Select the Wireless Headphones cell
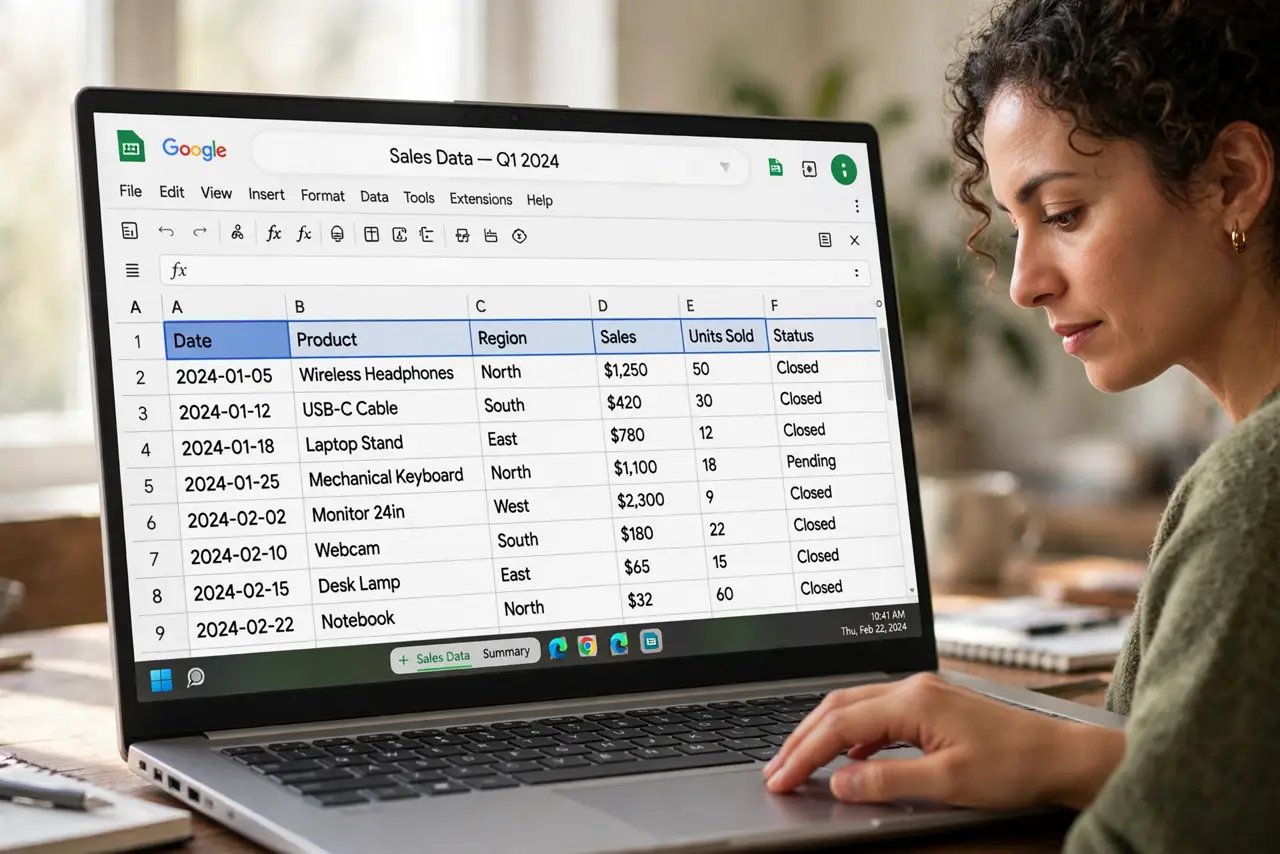The height and width of the screenshot is (854, 1280). [382, 374]
